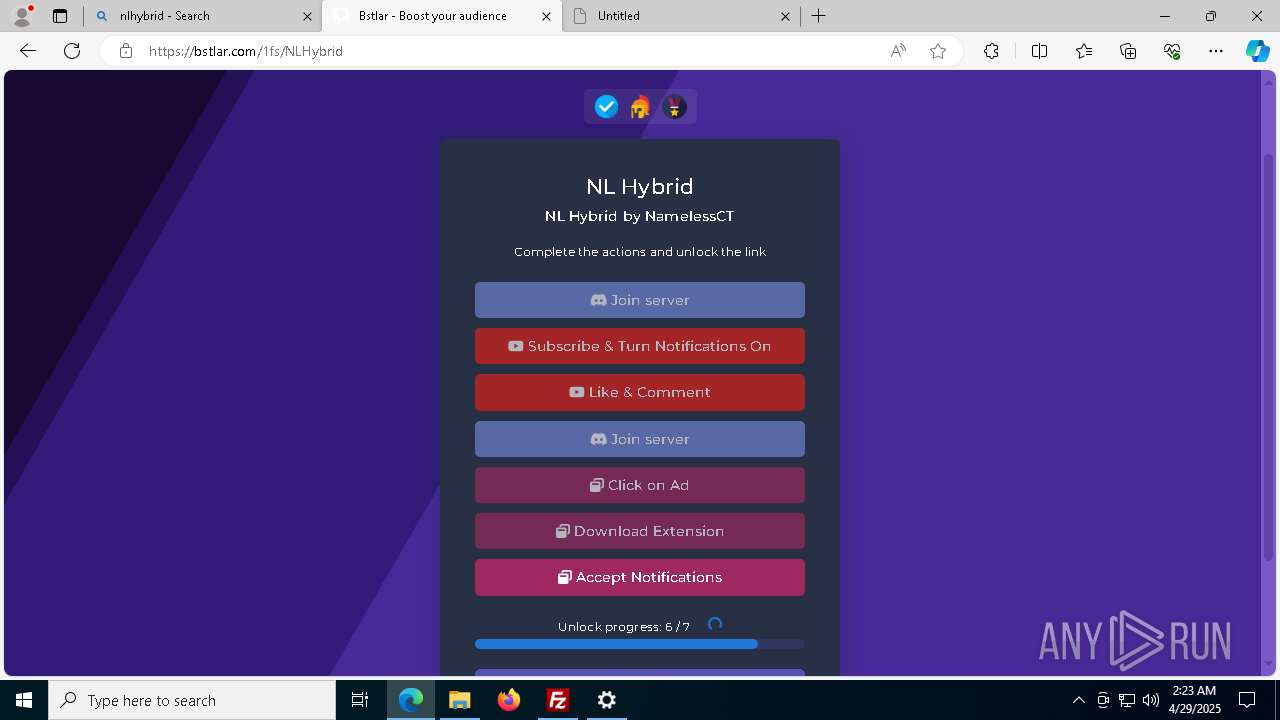The height and width of the screenshot is (720, 1280).
Task: View site information lock icon
Action: pyautogui.click(x=126, y=51)
